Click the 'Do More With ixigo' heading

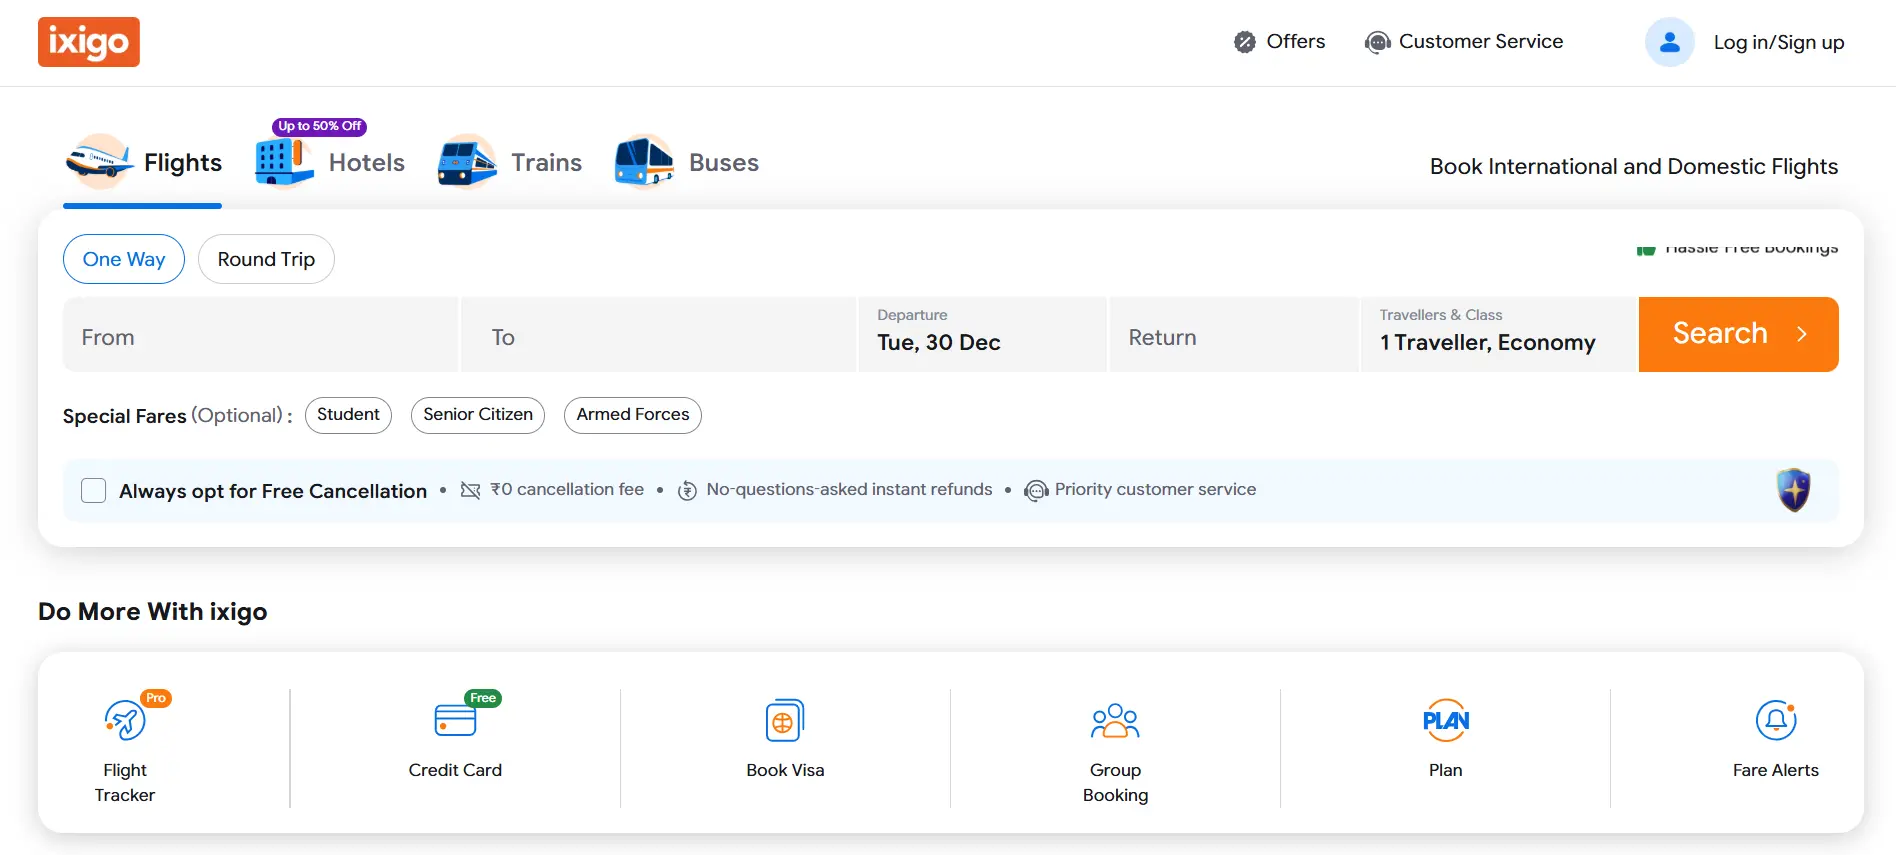(153, 612)
